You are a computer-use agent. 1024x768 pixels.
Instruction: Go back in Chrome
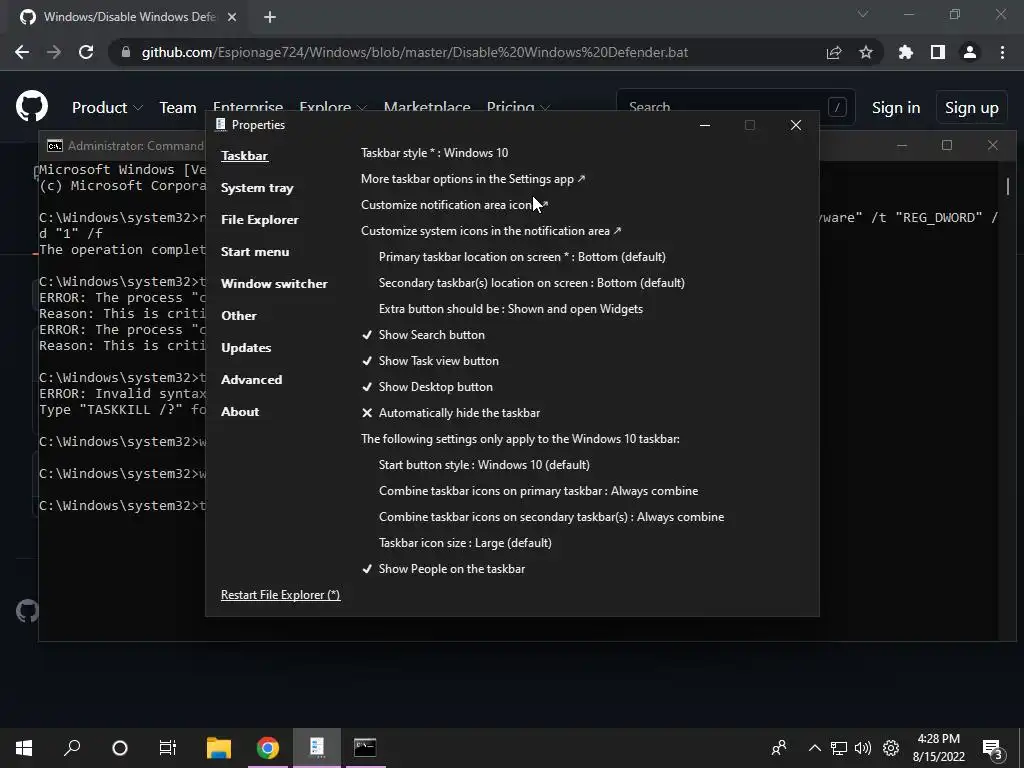[22, 52]
